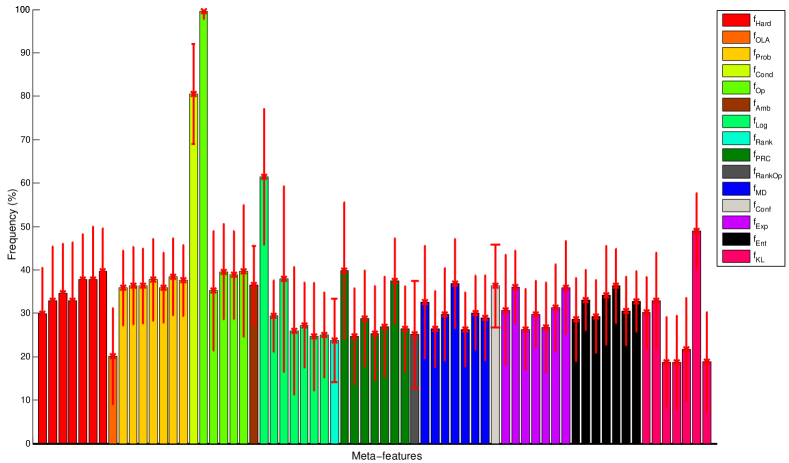Click the dark gray fRankOp bar

415,389
